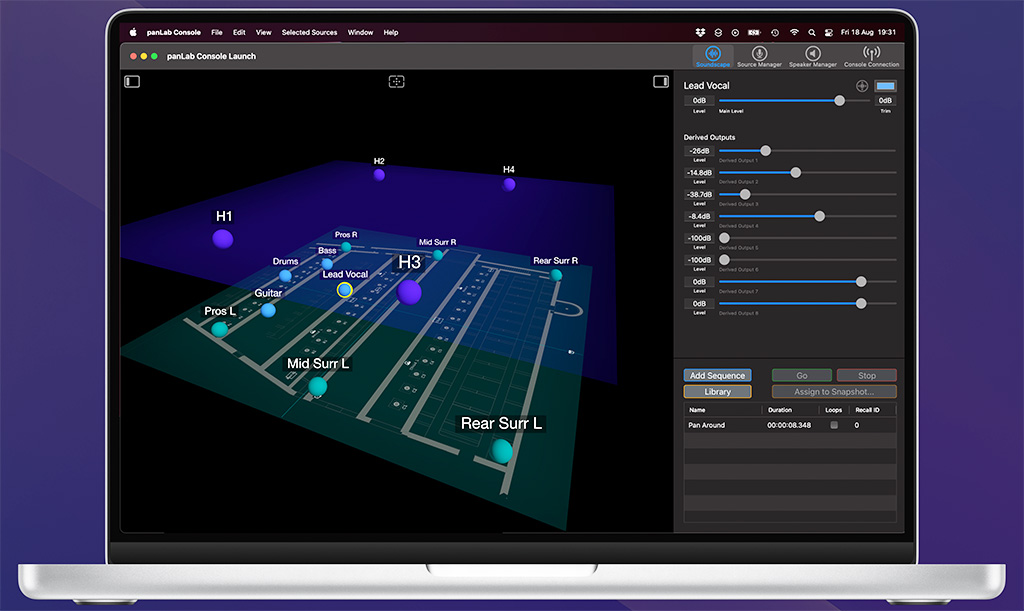Screen dimensions: 1024x611
Task: Click the Main Level slider handle
Action: pos(839,101)
